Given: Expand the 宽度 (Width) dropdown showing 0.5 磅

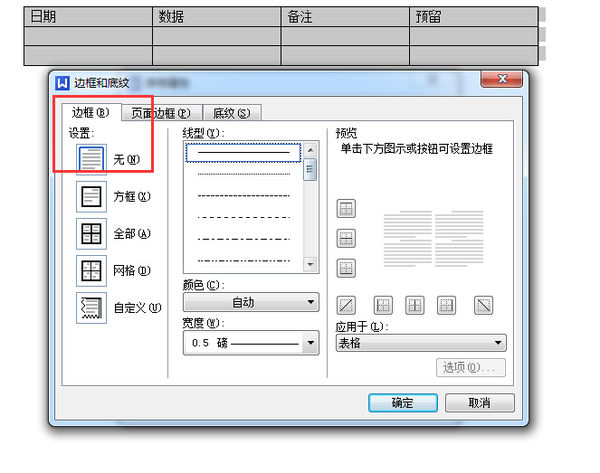Looking at the screenshot, I should point(250,343).
